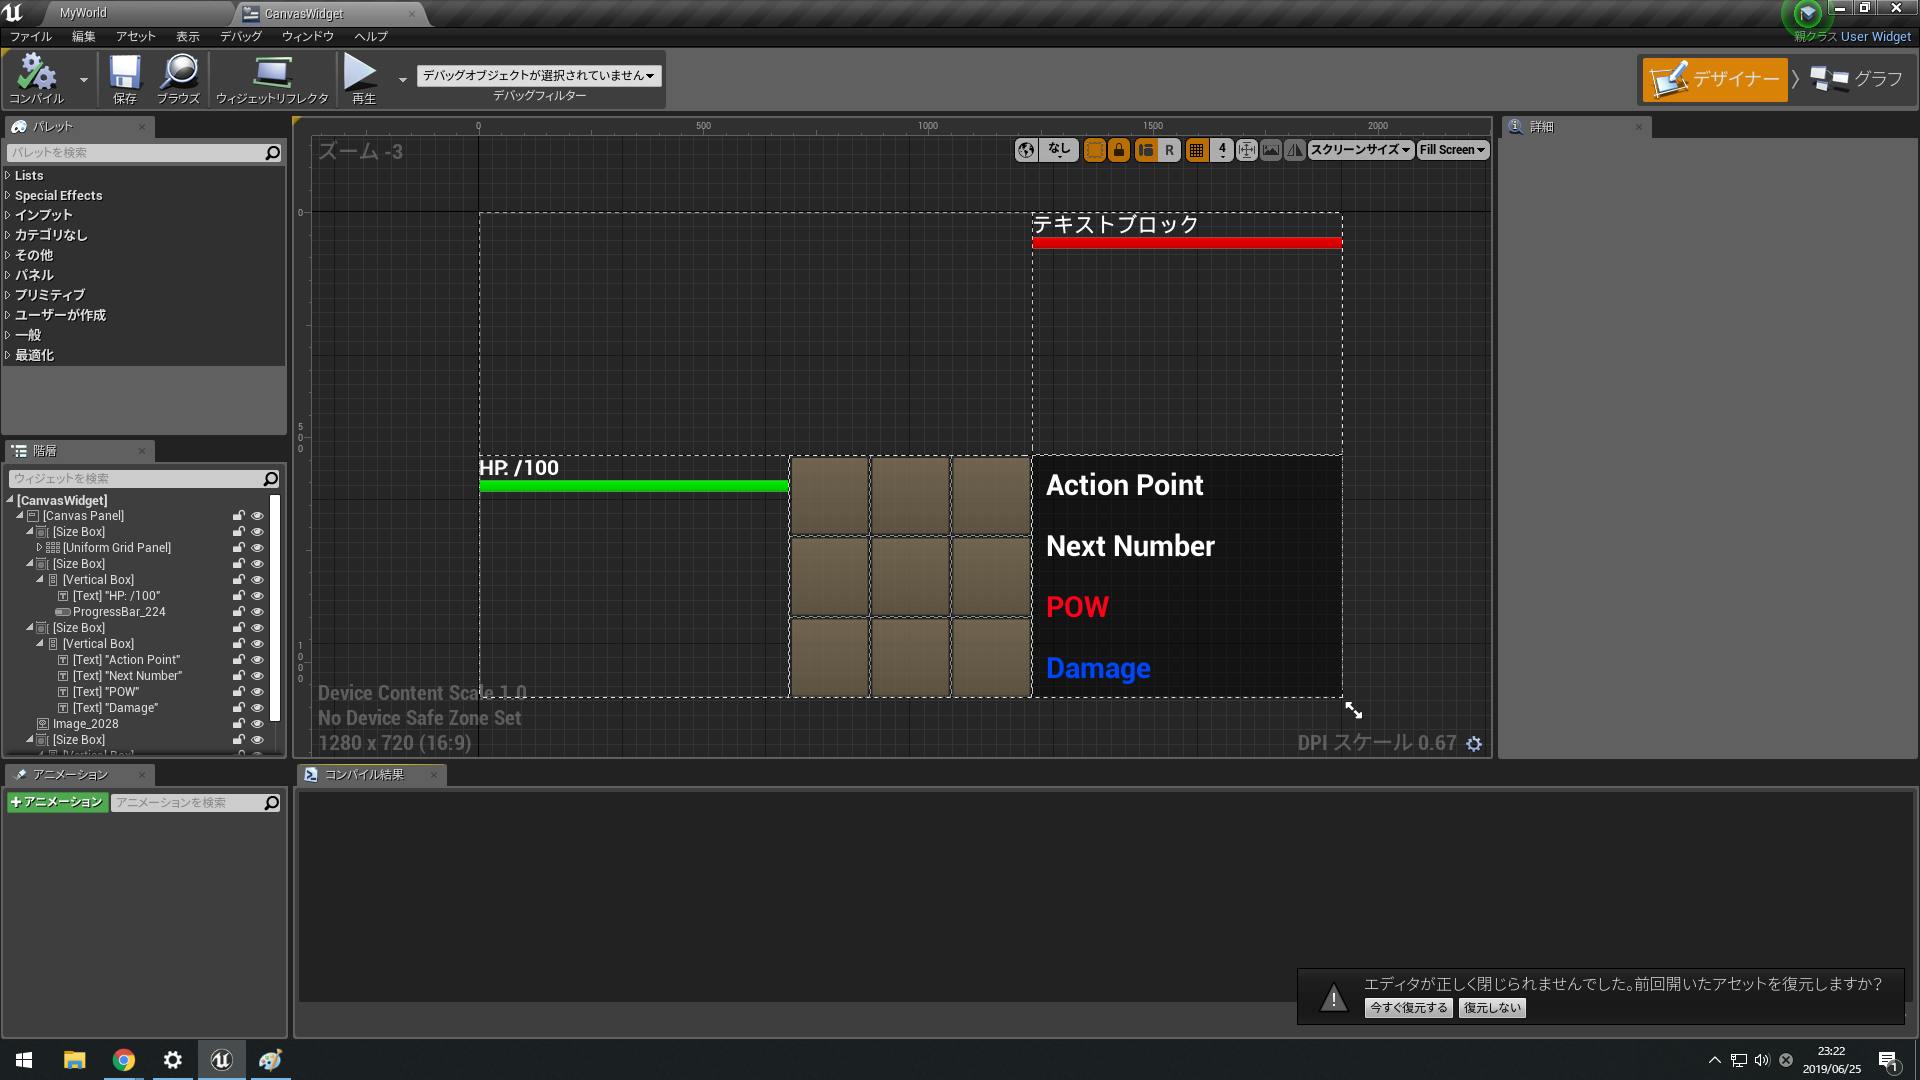Hide ProgressBar_224 using its eye icon
The width and height of the screenshot is (1920, 1080).
257,612
